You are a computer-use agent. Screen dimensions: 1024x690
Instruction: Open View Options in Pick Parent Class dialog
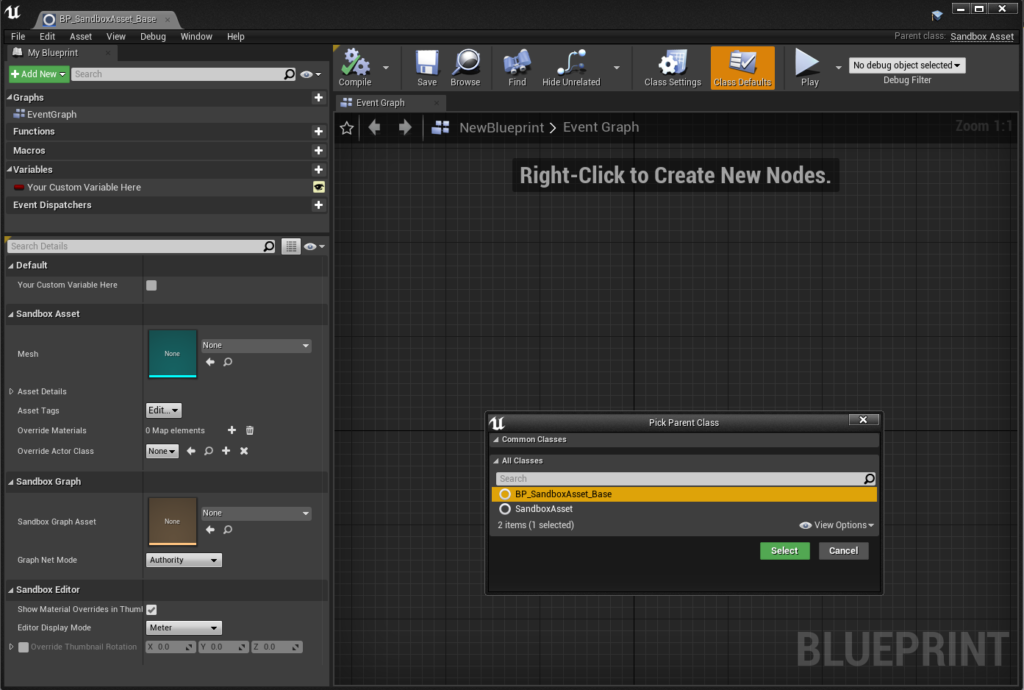tap(837, 525)
